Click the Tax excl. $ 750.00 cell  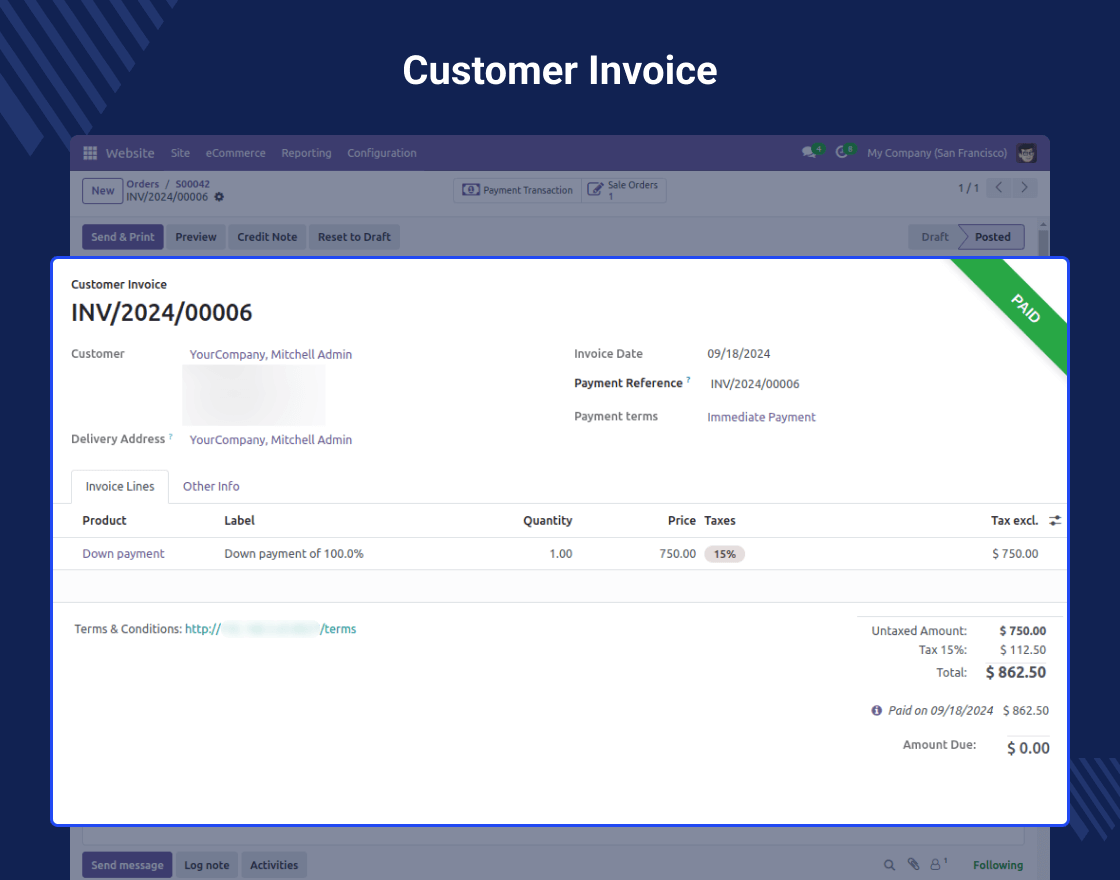coord(1015,554)
